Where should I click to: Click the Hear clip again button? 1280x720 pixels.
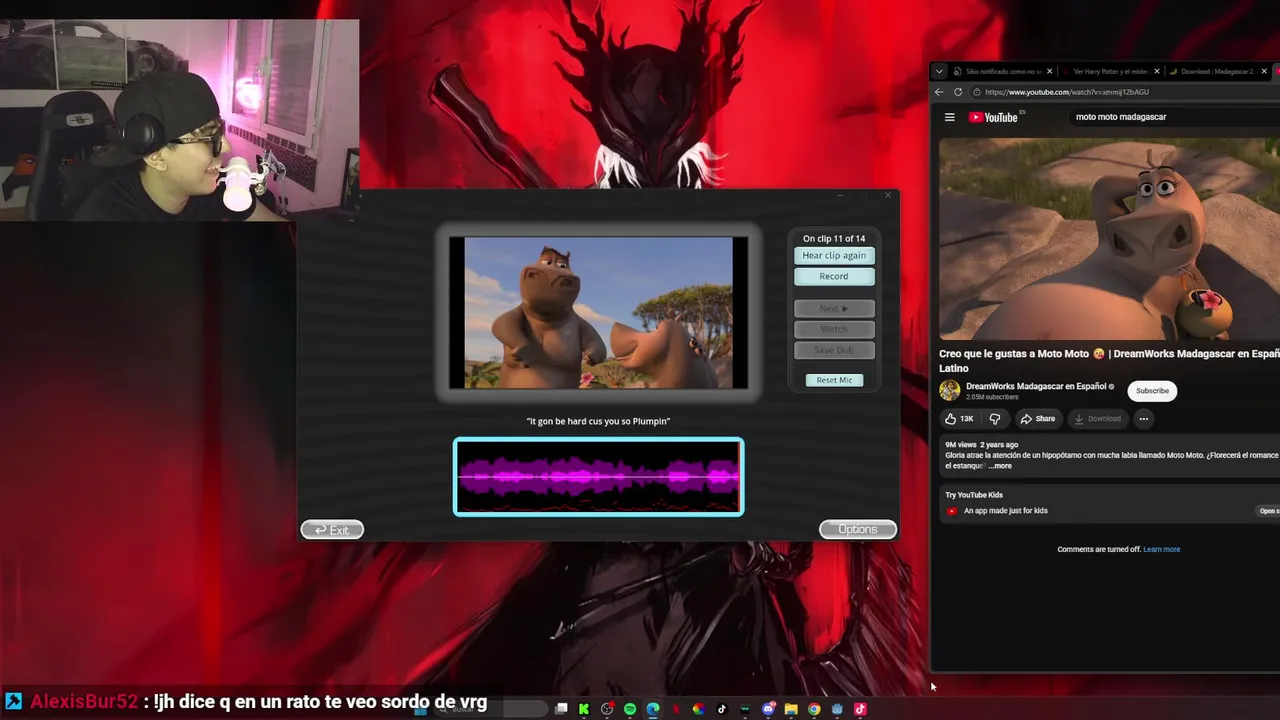834,255
